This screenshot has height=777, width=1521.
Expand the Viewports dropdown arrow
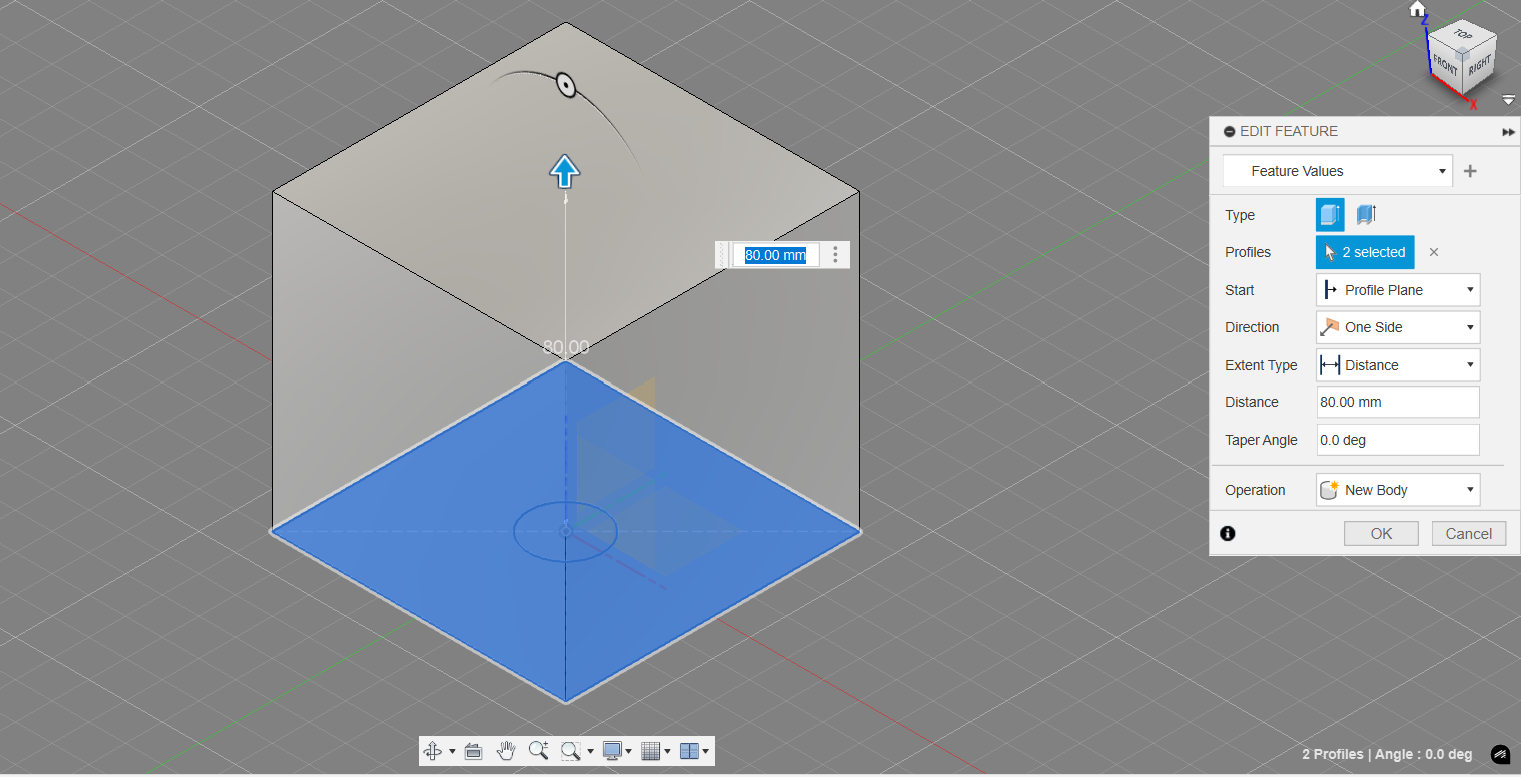coord(706,751)
